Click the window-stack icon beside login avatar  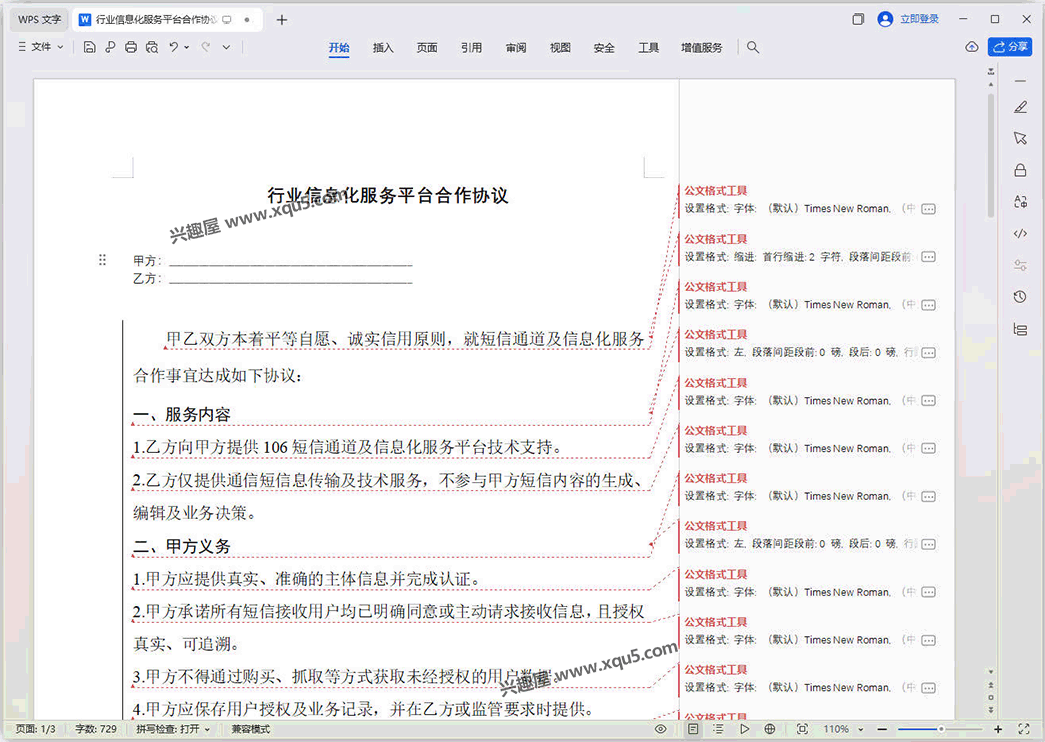[858, 19]
